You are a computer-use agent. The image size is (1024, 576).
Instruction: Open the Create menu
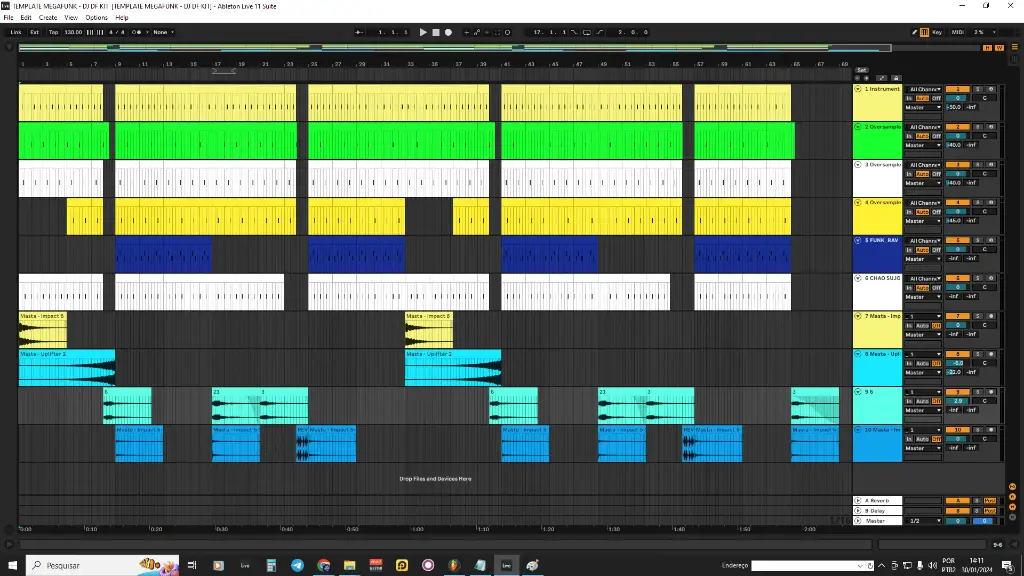tap(48, 18)
